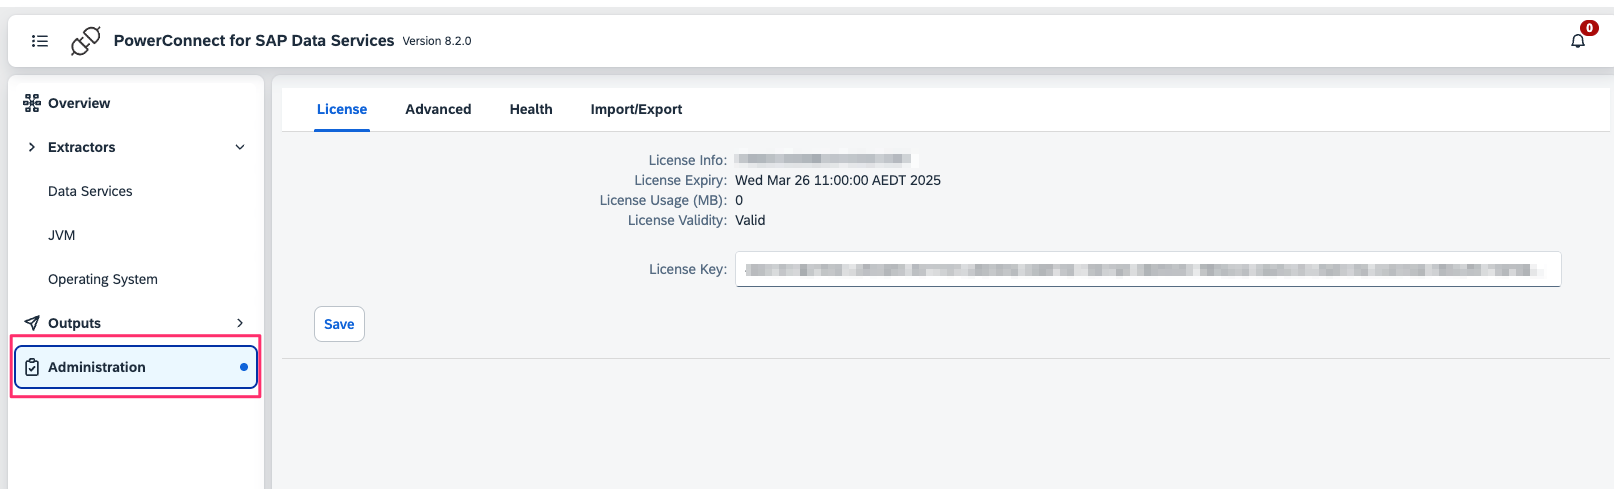Click into the License Key field
1614x489 pixels.
pyautogui.click(x=1147, y=269)
